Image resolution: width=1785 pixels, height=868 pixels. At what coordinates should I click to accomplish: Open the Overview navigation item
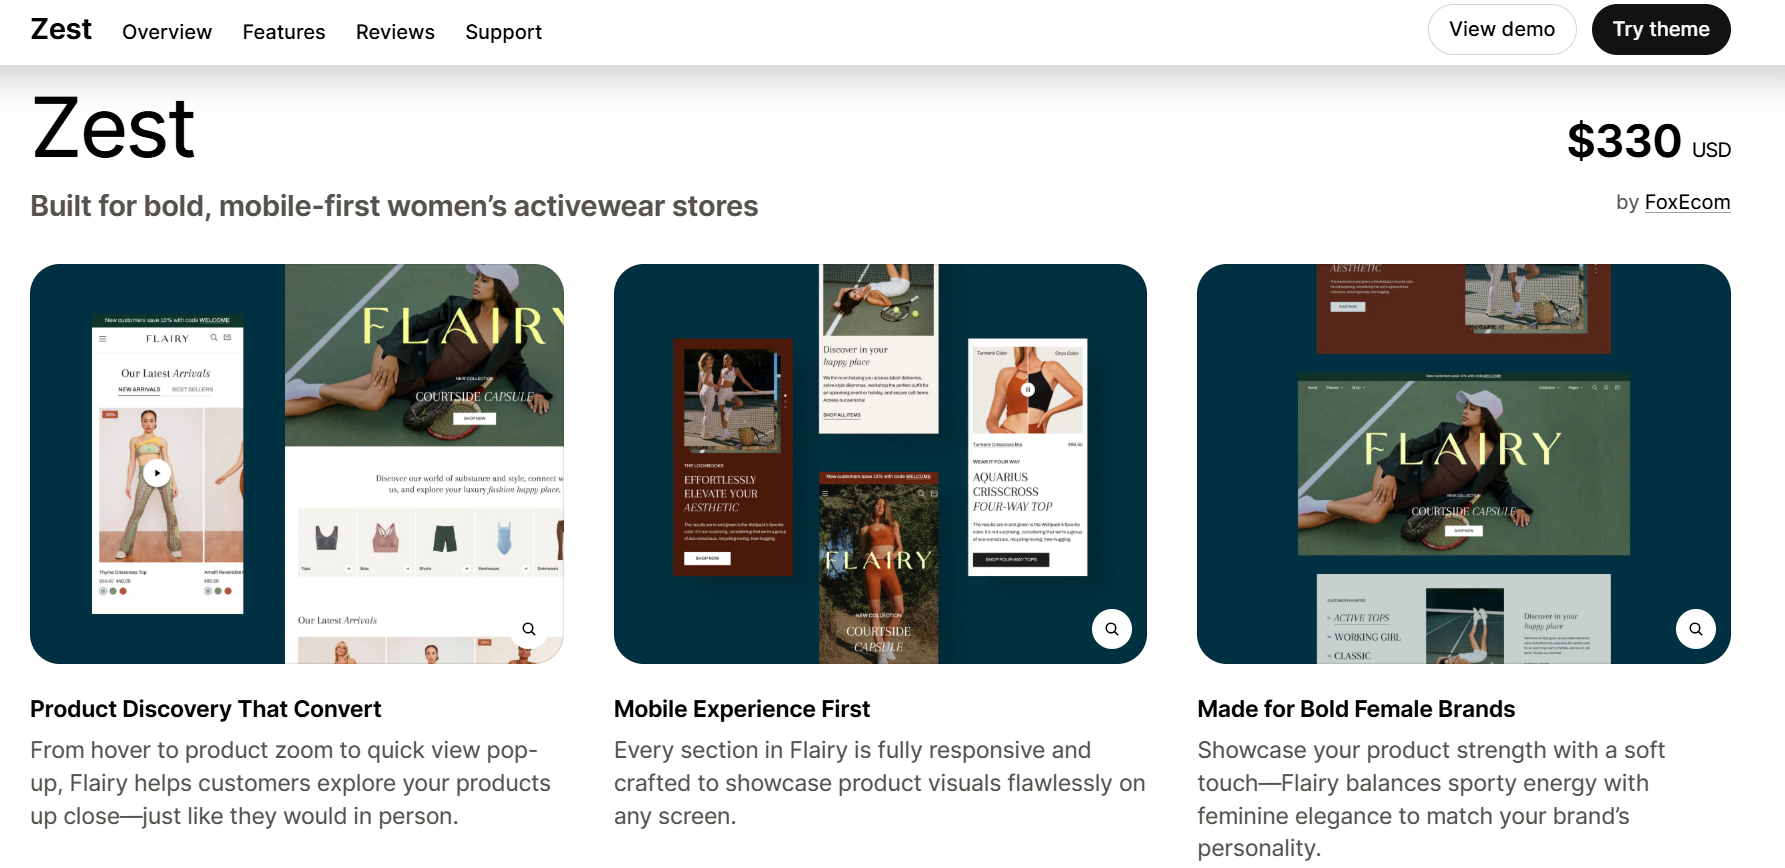167,32
